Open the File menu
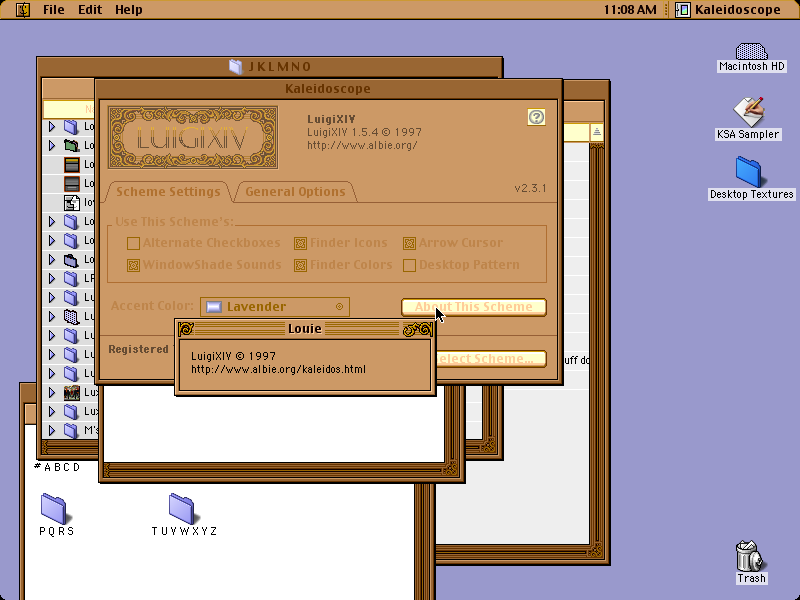Viewport: 800px width, 600px height. (54, 10)
